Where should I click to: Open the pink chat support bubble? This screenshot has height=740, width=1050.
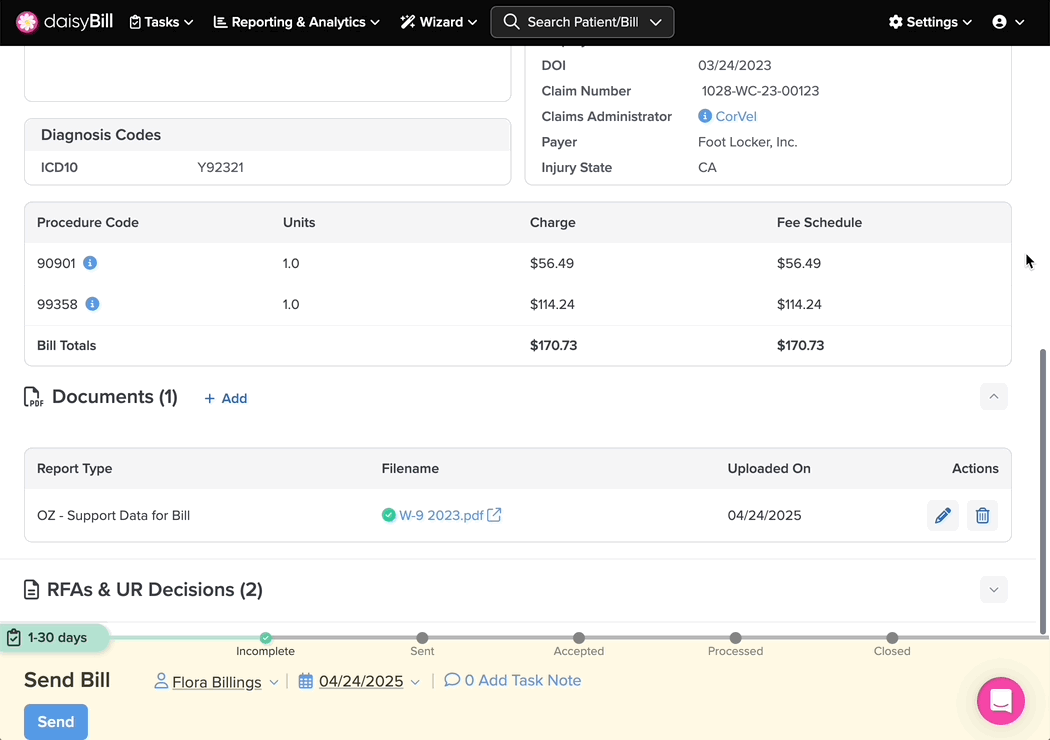click(1000, 701)
